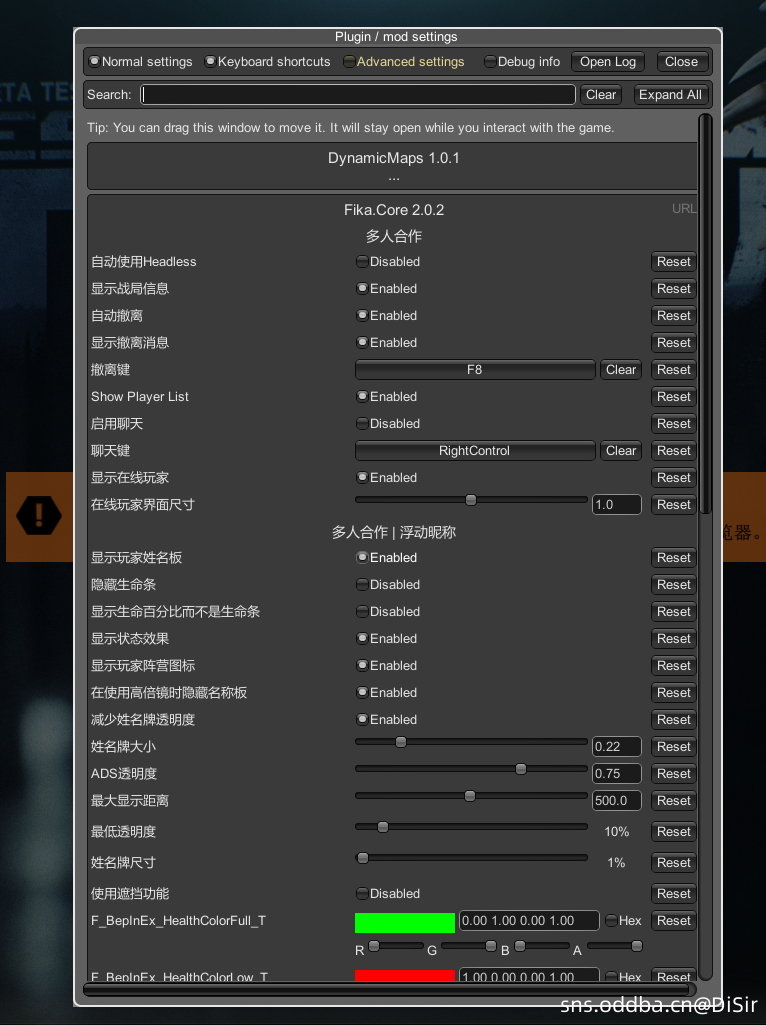Clear the RightControl 聊天键 binding
This screenshot has height=1025, width=766.
[x=620, y=451]
